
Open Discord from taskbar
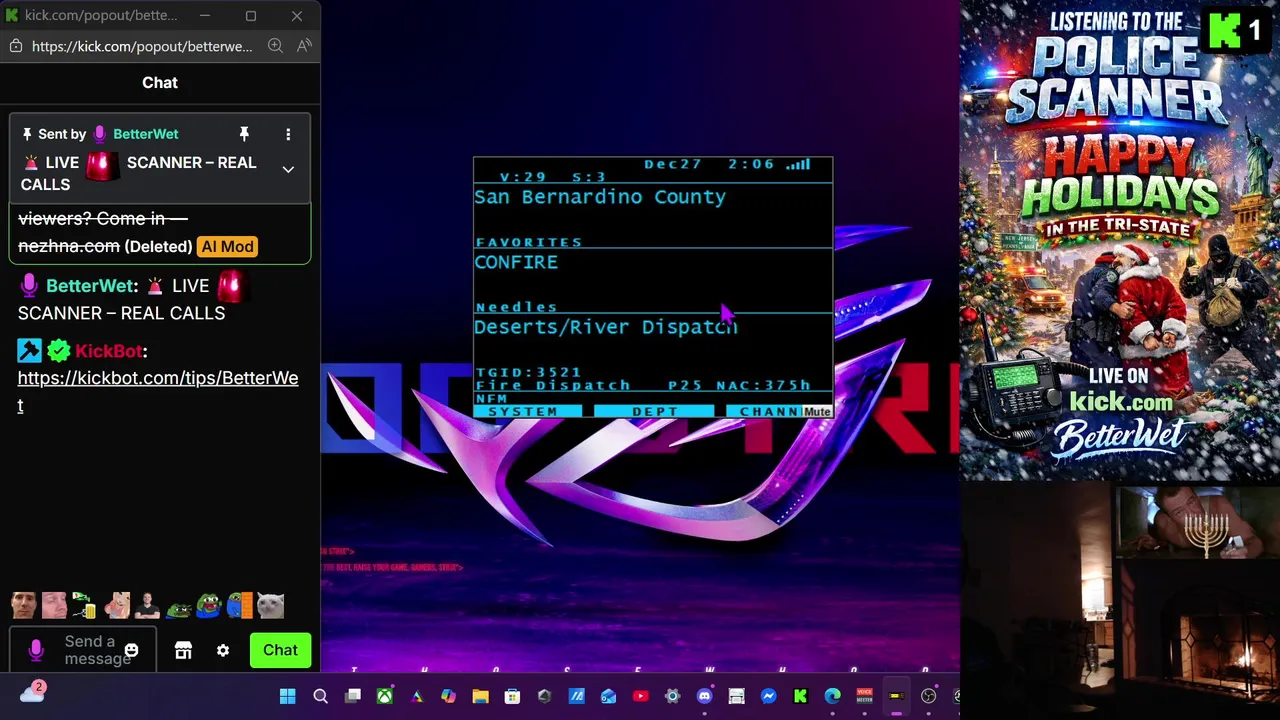pos(704,696)
